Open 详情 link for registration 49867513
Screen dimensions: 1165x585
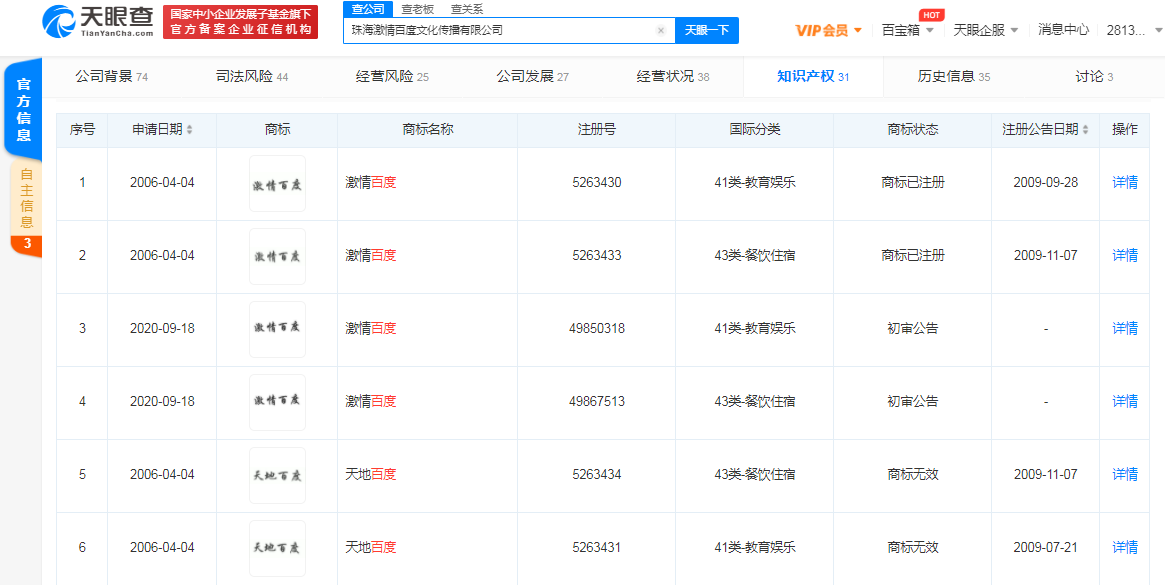point(1125,402)
